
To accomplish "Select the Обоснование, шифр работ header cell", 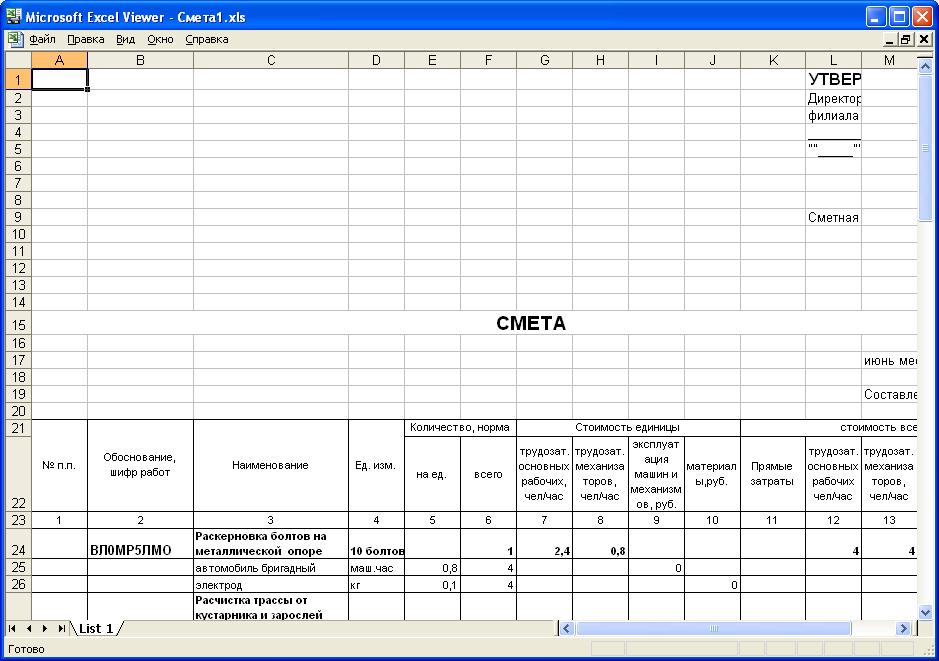I will 140,465.
